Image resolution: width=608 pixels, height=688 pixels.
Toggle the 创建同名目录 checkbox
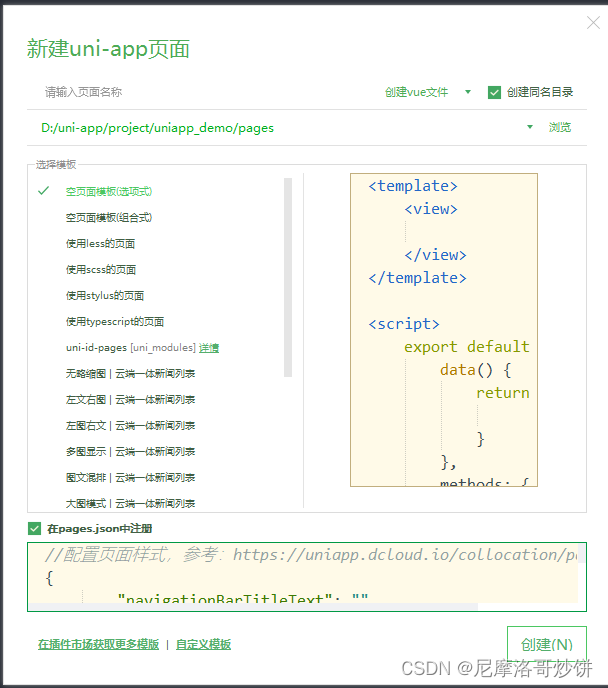pyautogui.click(x=494, y=93)
